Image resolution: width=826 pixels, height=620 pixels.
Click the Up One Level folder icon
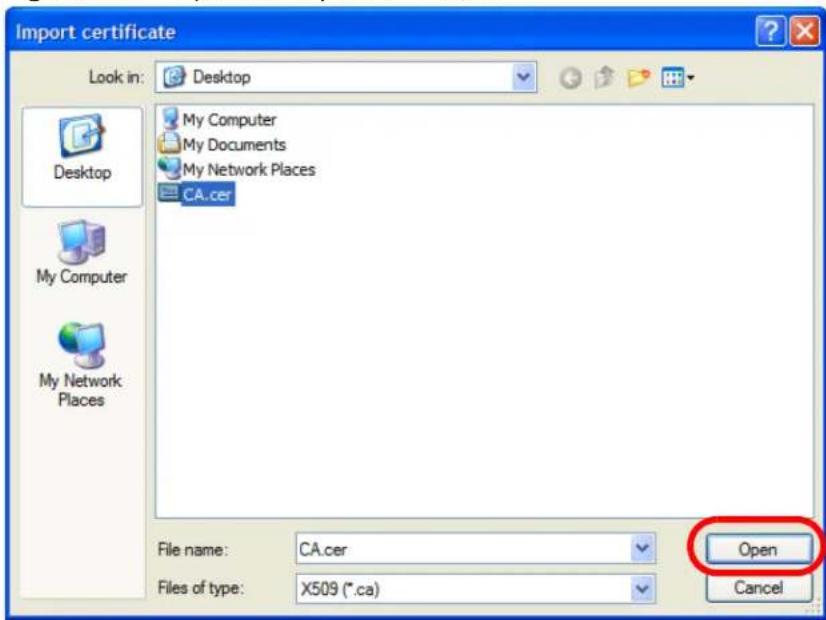[604, 77]
